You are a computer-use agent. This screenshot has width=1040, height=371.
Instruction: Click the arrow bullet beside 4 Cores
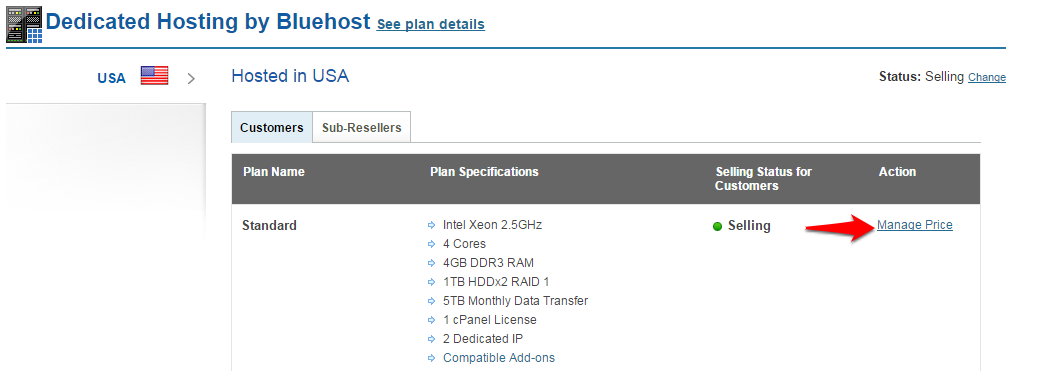tap(432, 244)
